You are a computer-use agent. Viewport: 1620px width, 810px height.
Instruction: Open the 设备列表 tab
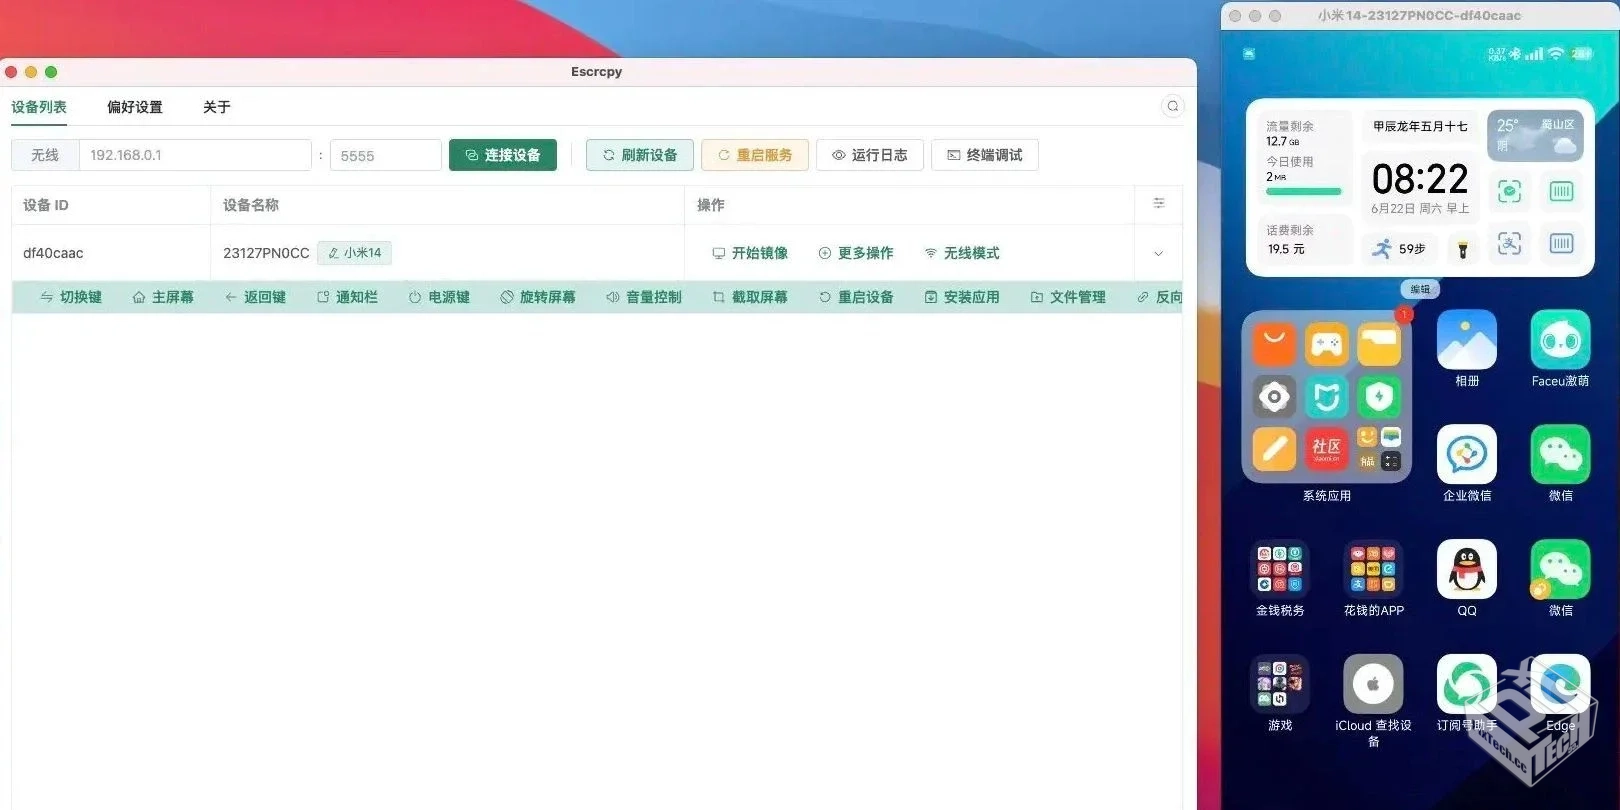click(x=39, y=107)
